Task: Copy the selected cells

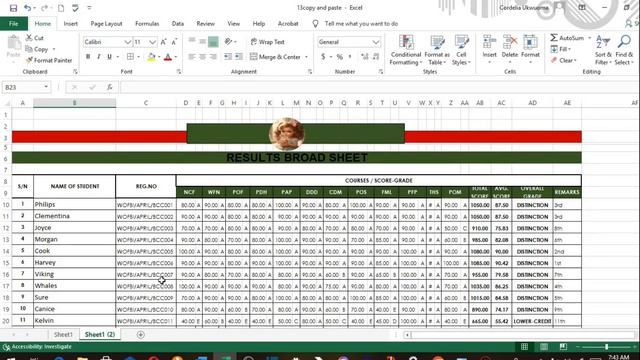Action: tap(37, 49)
